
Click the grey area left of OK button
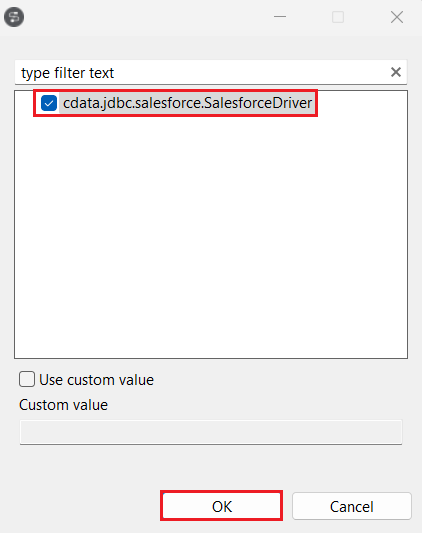pos(82,506)
